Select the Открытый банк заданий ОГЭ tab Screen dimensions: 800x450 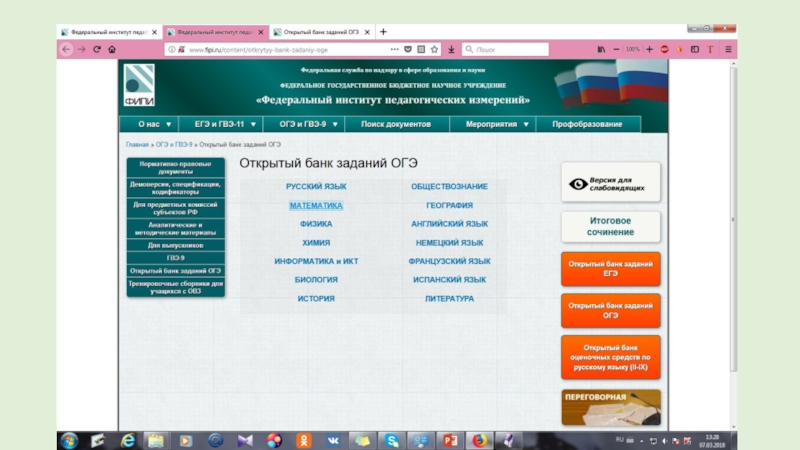322,32
